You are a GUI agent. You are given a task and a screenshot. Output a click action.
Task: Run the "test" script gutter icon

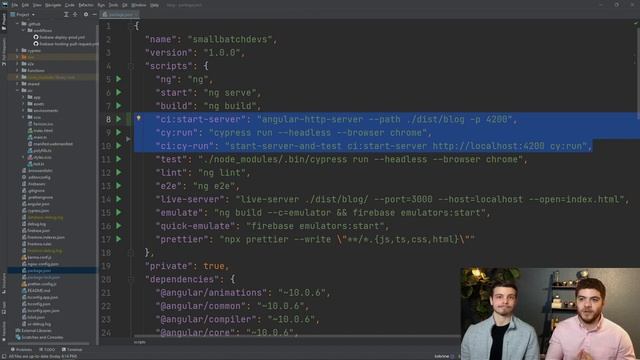coord(119,159)
